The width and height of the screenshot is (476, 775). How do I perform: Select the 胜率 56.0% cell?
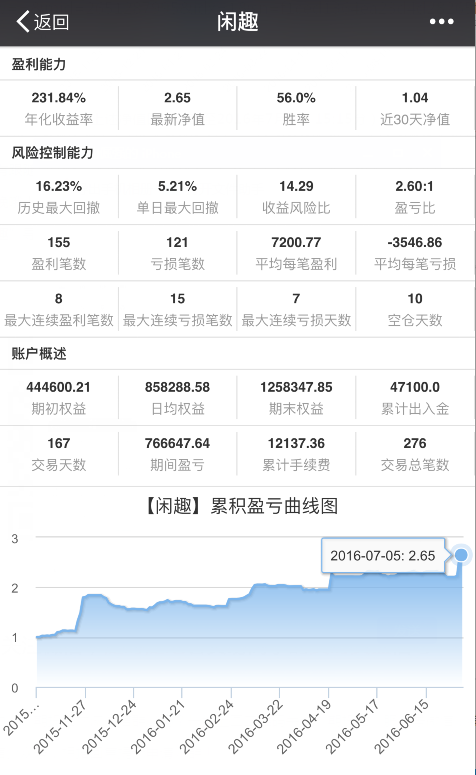click(296, 108)
